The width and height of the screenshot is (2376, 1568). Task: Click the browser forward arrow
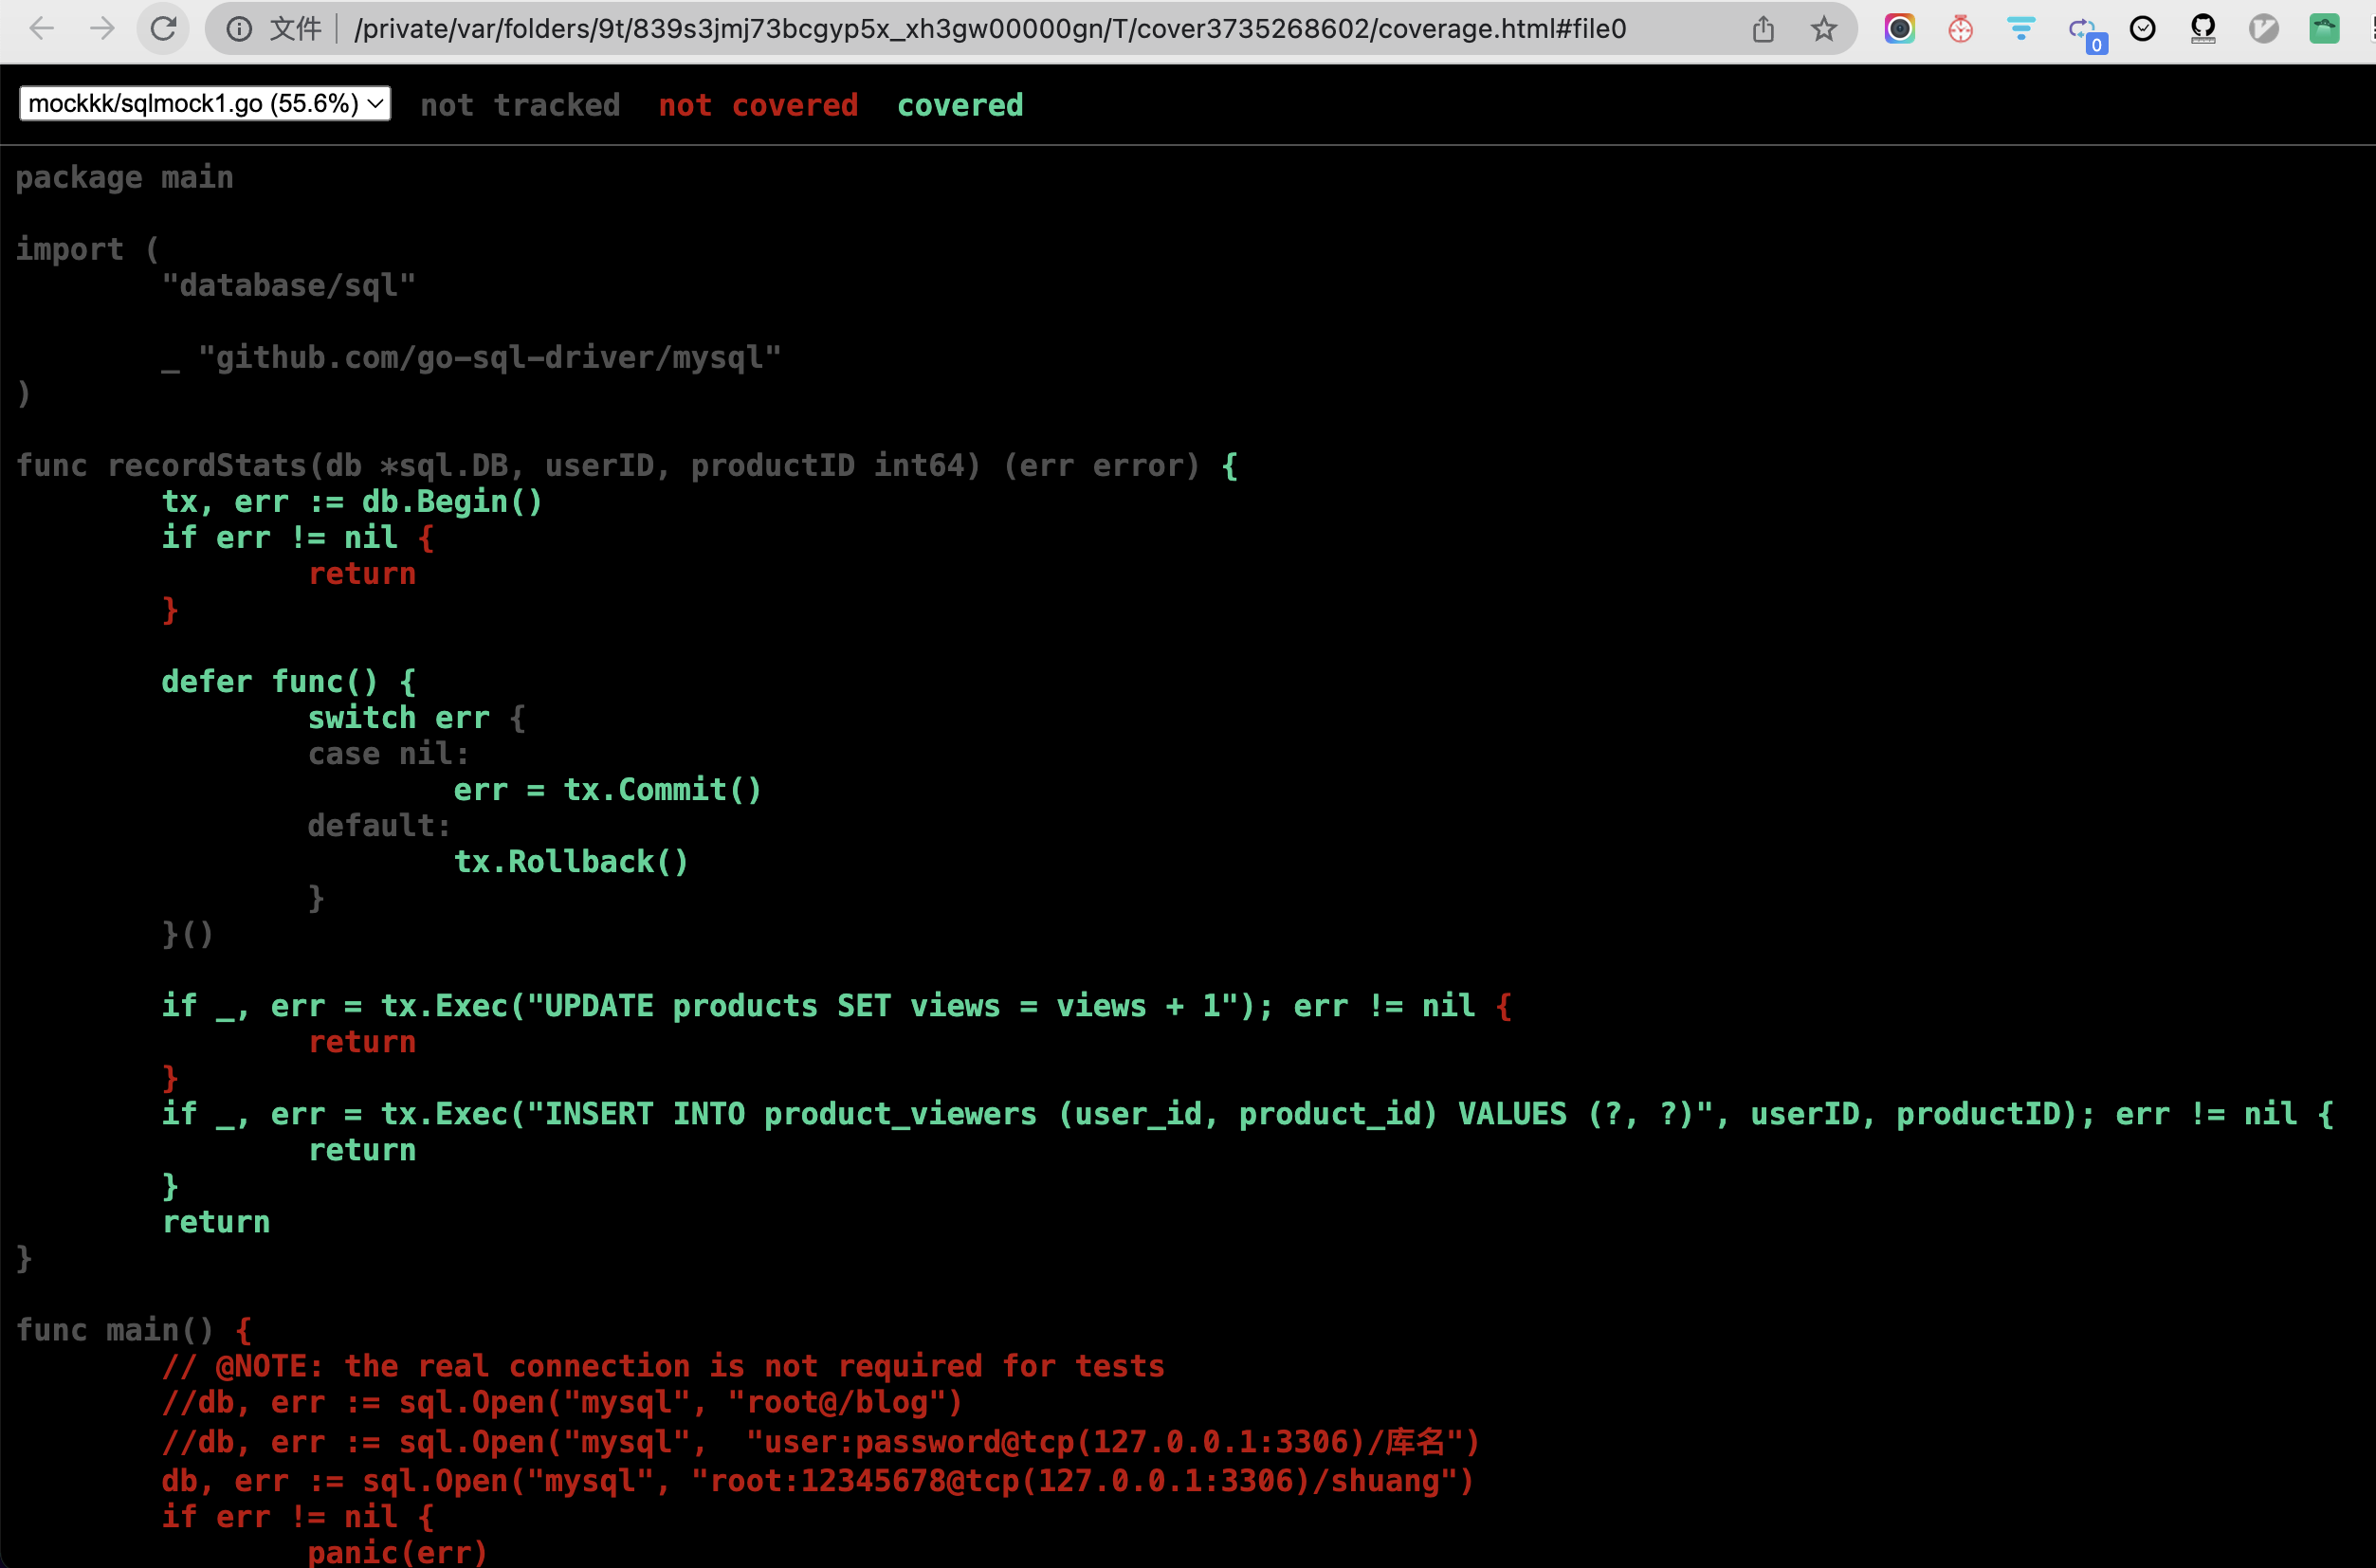(102, 29)
